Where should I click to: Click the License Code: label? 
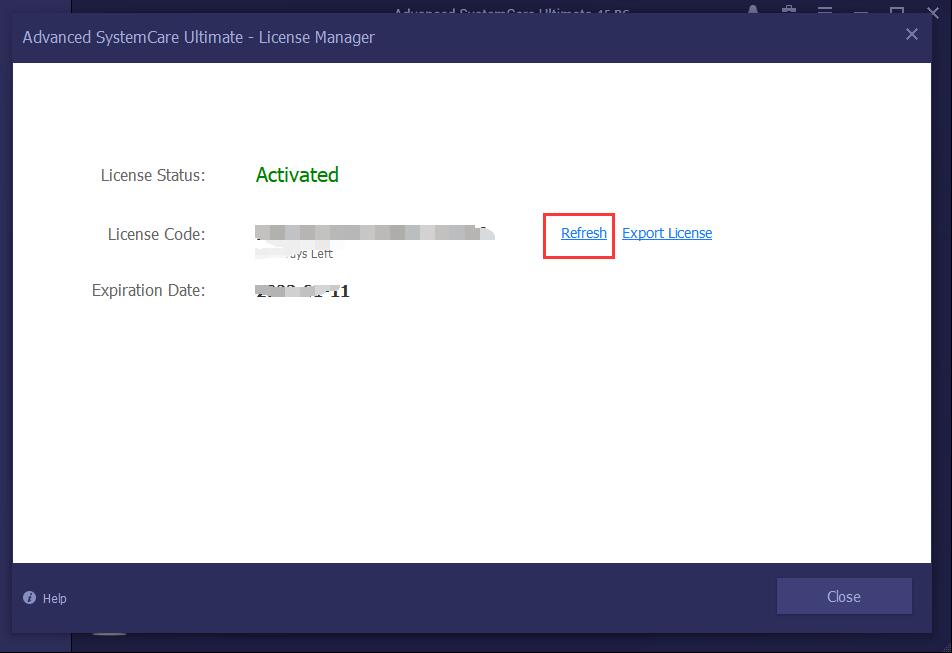(x=156, y=234)
